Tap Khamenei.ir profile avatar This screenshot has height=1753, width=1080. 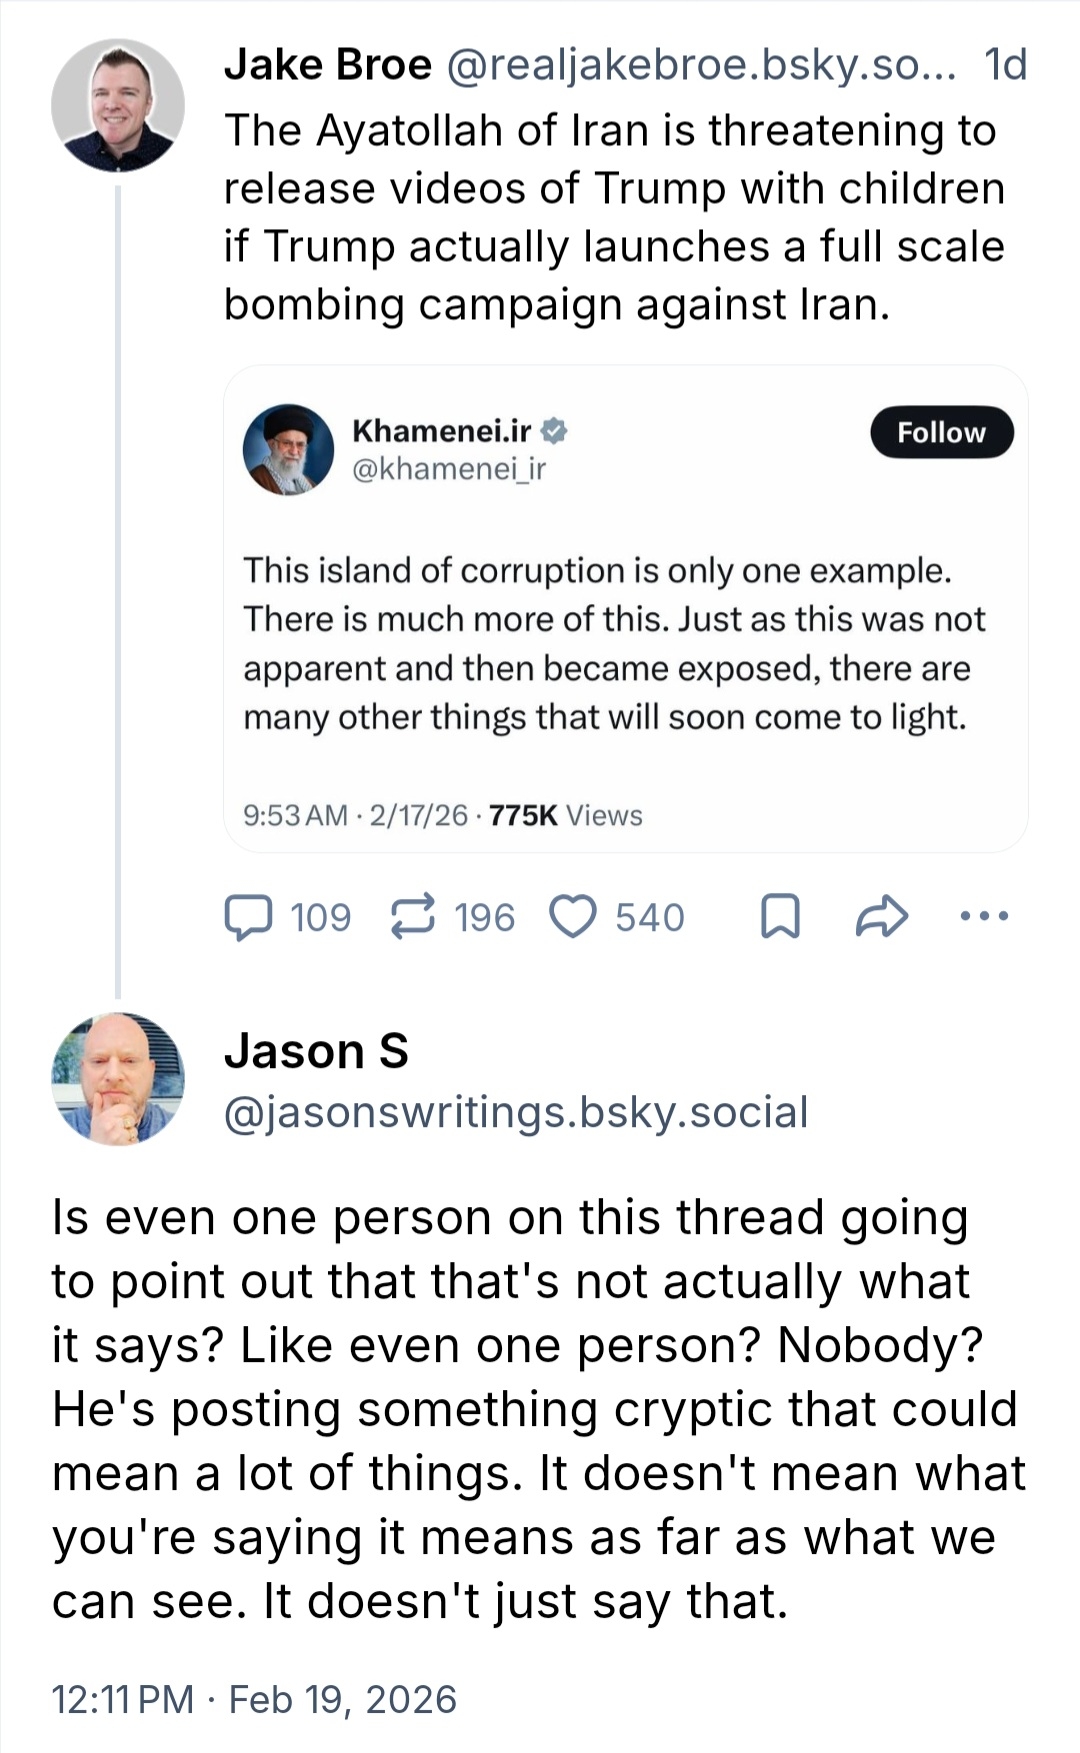pos(288,450)
